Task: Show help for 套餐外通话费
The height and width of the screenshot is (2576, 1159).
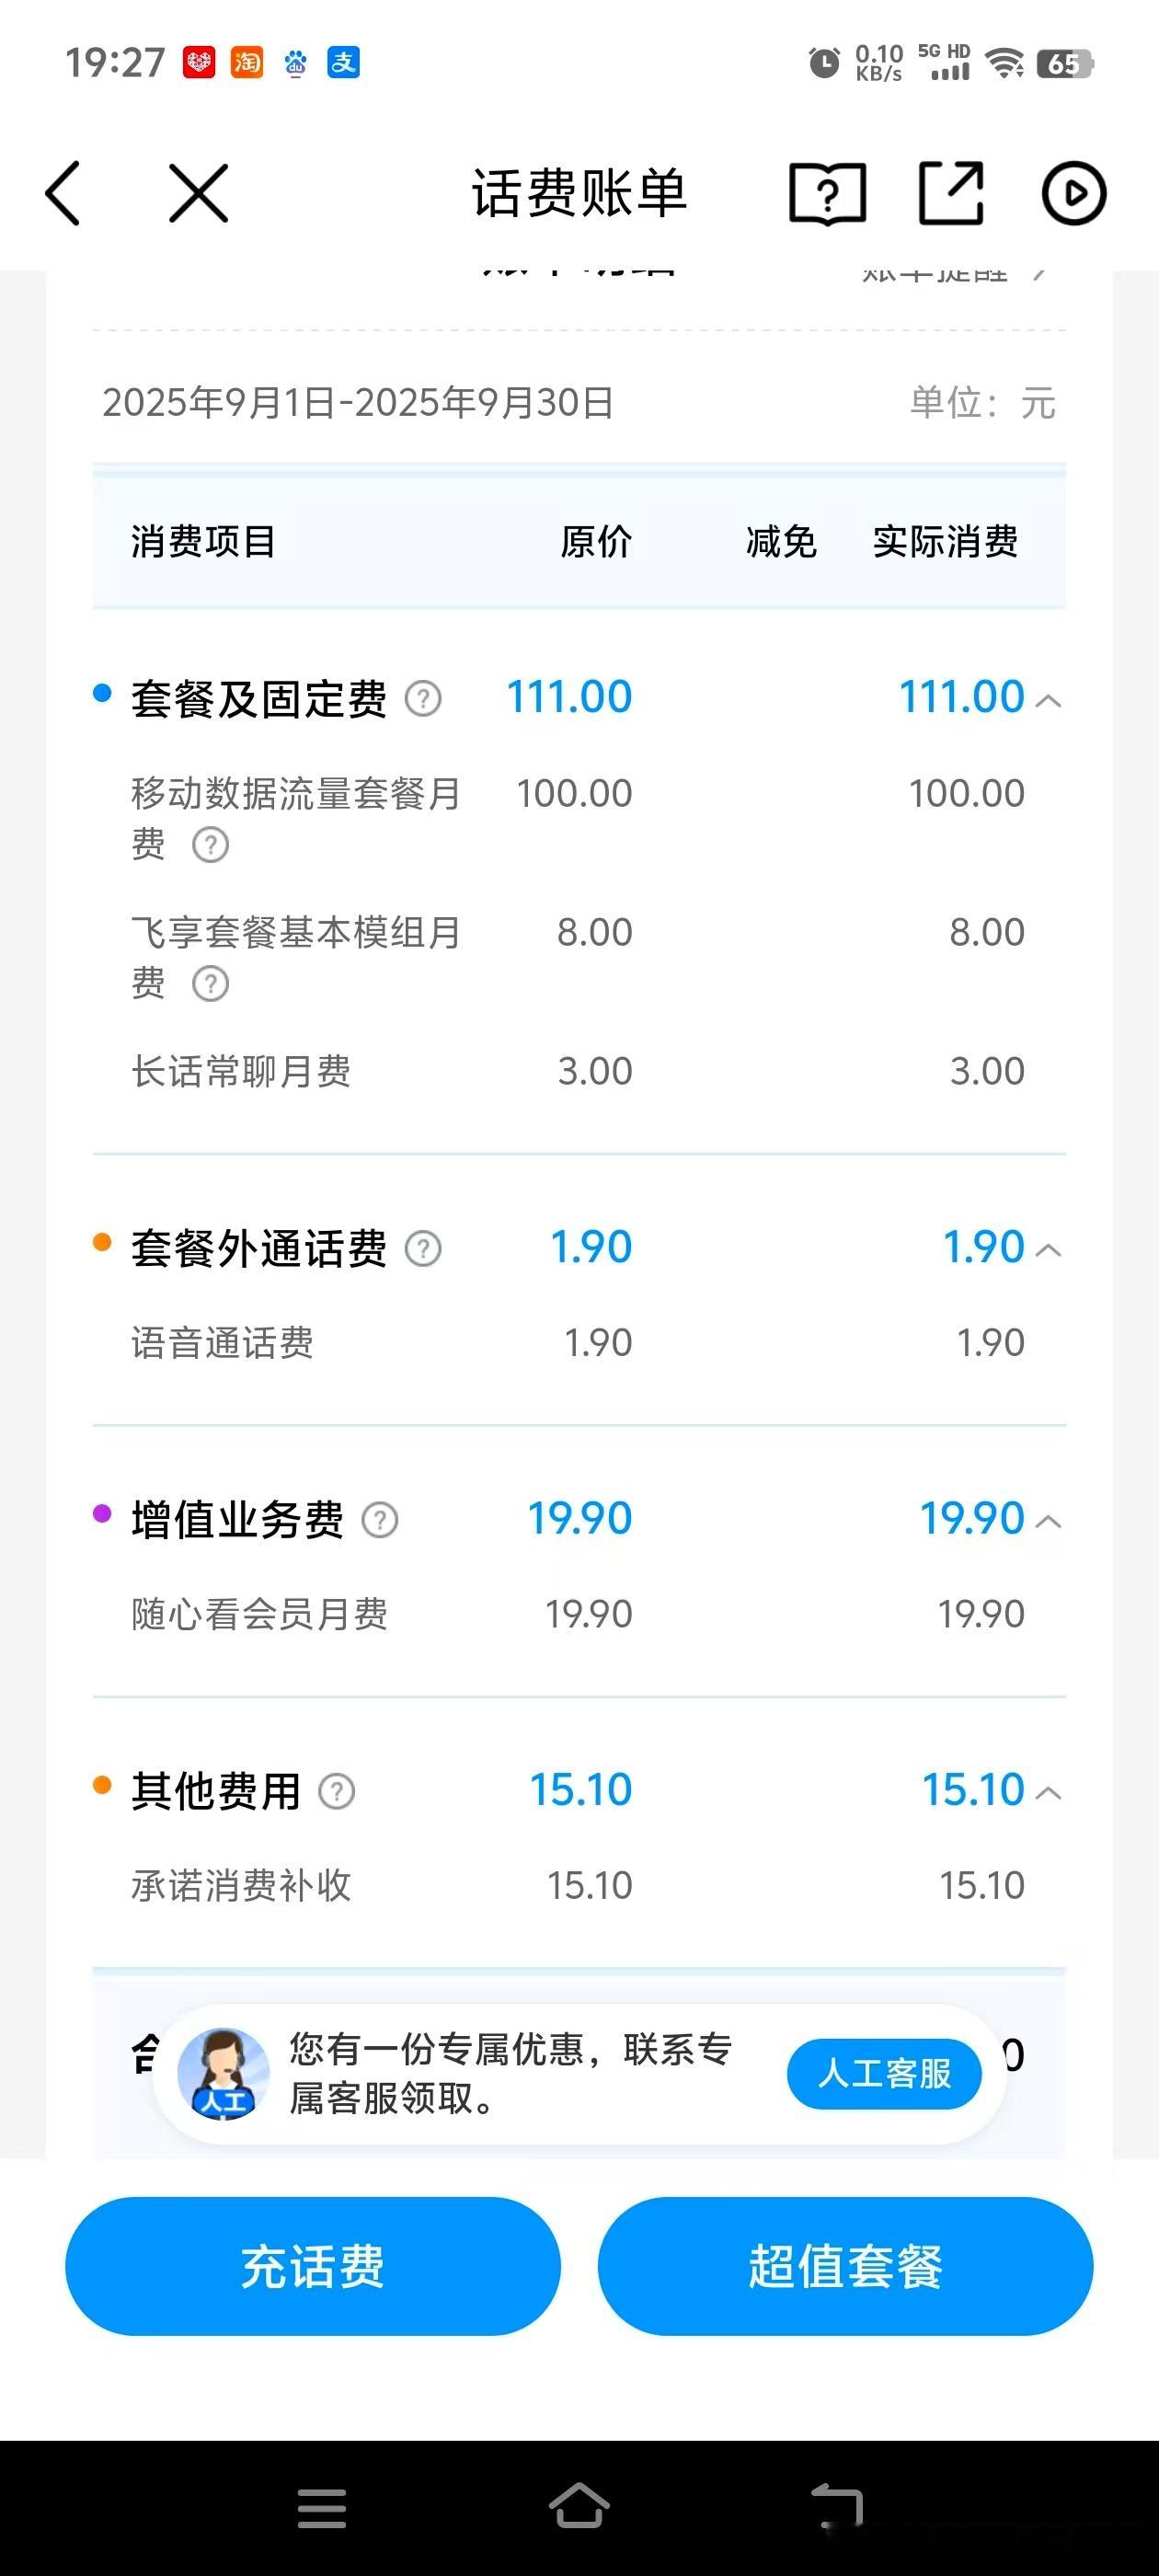Action: click(x=423, y=1249)
